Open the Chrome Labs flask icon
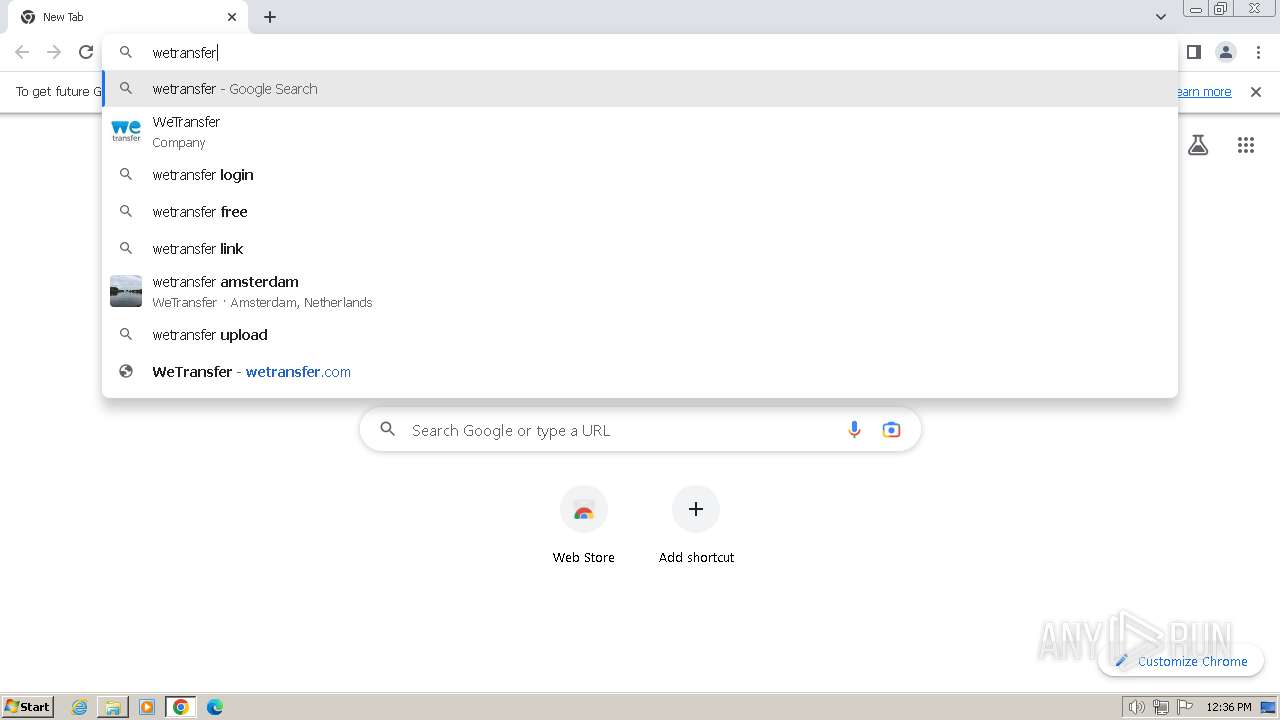Viewport: 1280px width, 720px height. pyautogui.click(x=1198, y=145)
